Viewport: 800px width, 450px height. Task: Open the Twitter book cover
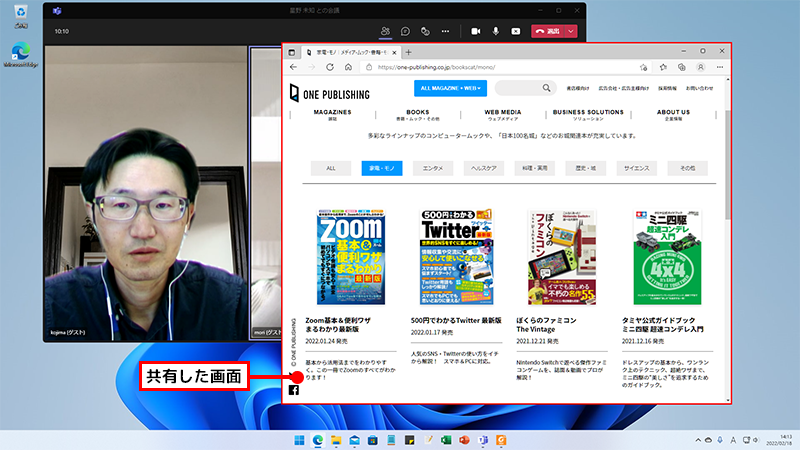pos(457,257)
